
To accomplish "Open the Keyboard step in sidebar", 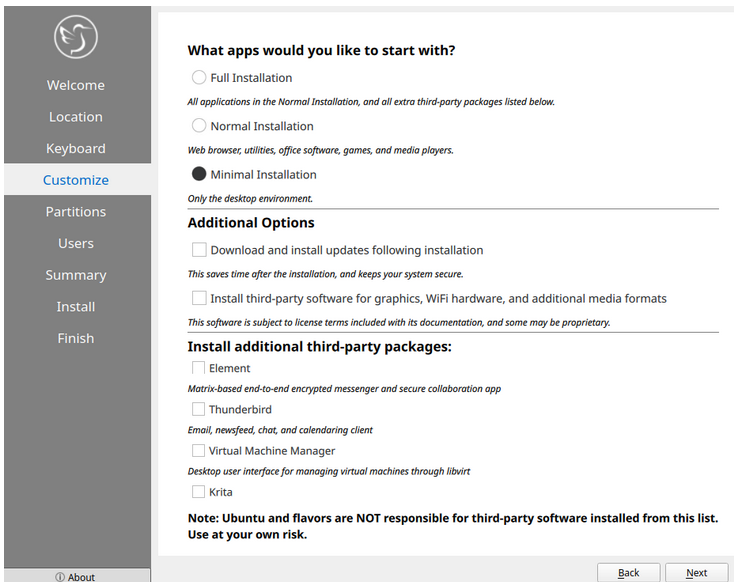I will pos(76,149).
